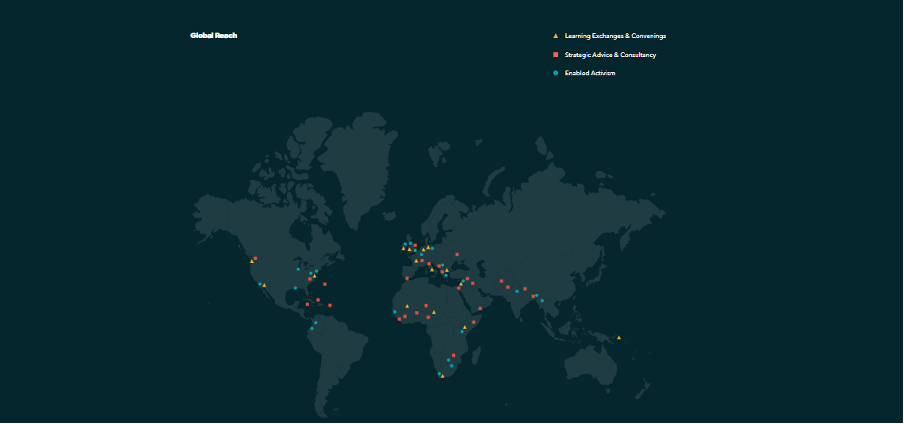904x424 pixels.
Task: Click the Global Reach heading
Action: (213, 36)
